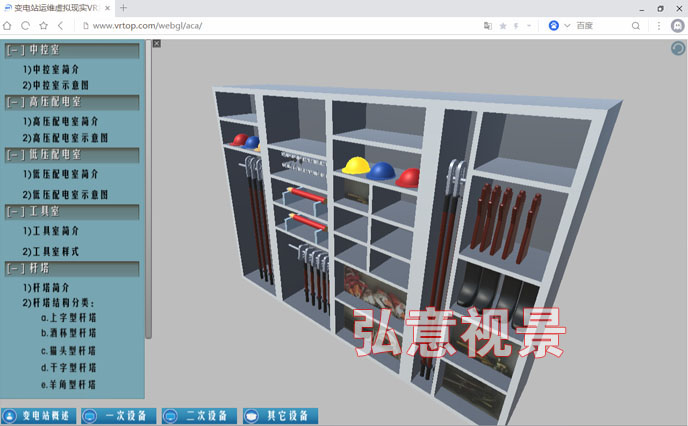This screenshot has width=688, height=426.
Task: Click the browser home icon
Action: click(7, 26)
